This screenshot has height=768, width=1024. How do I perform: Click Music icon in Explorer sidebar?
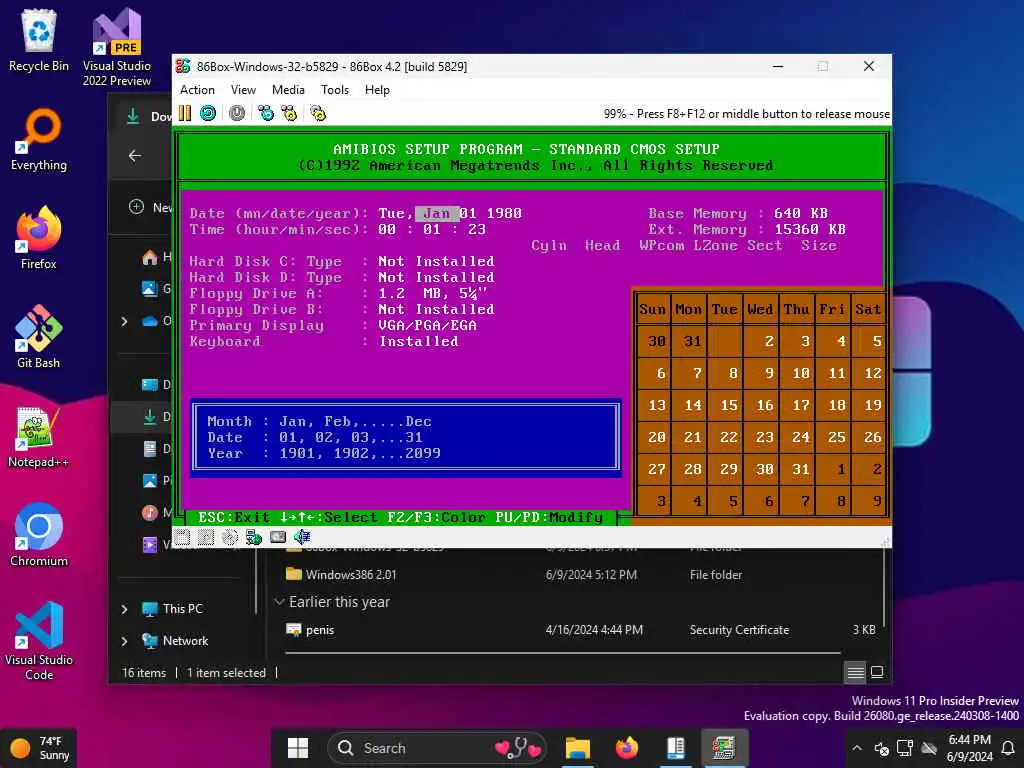pyautogui.click(x=150, y=513)
